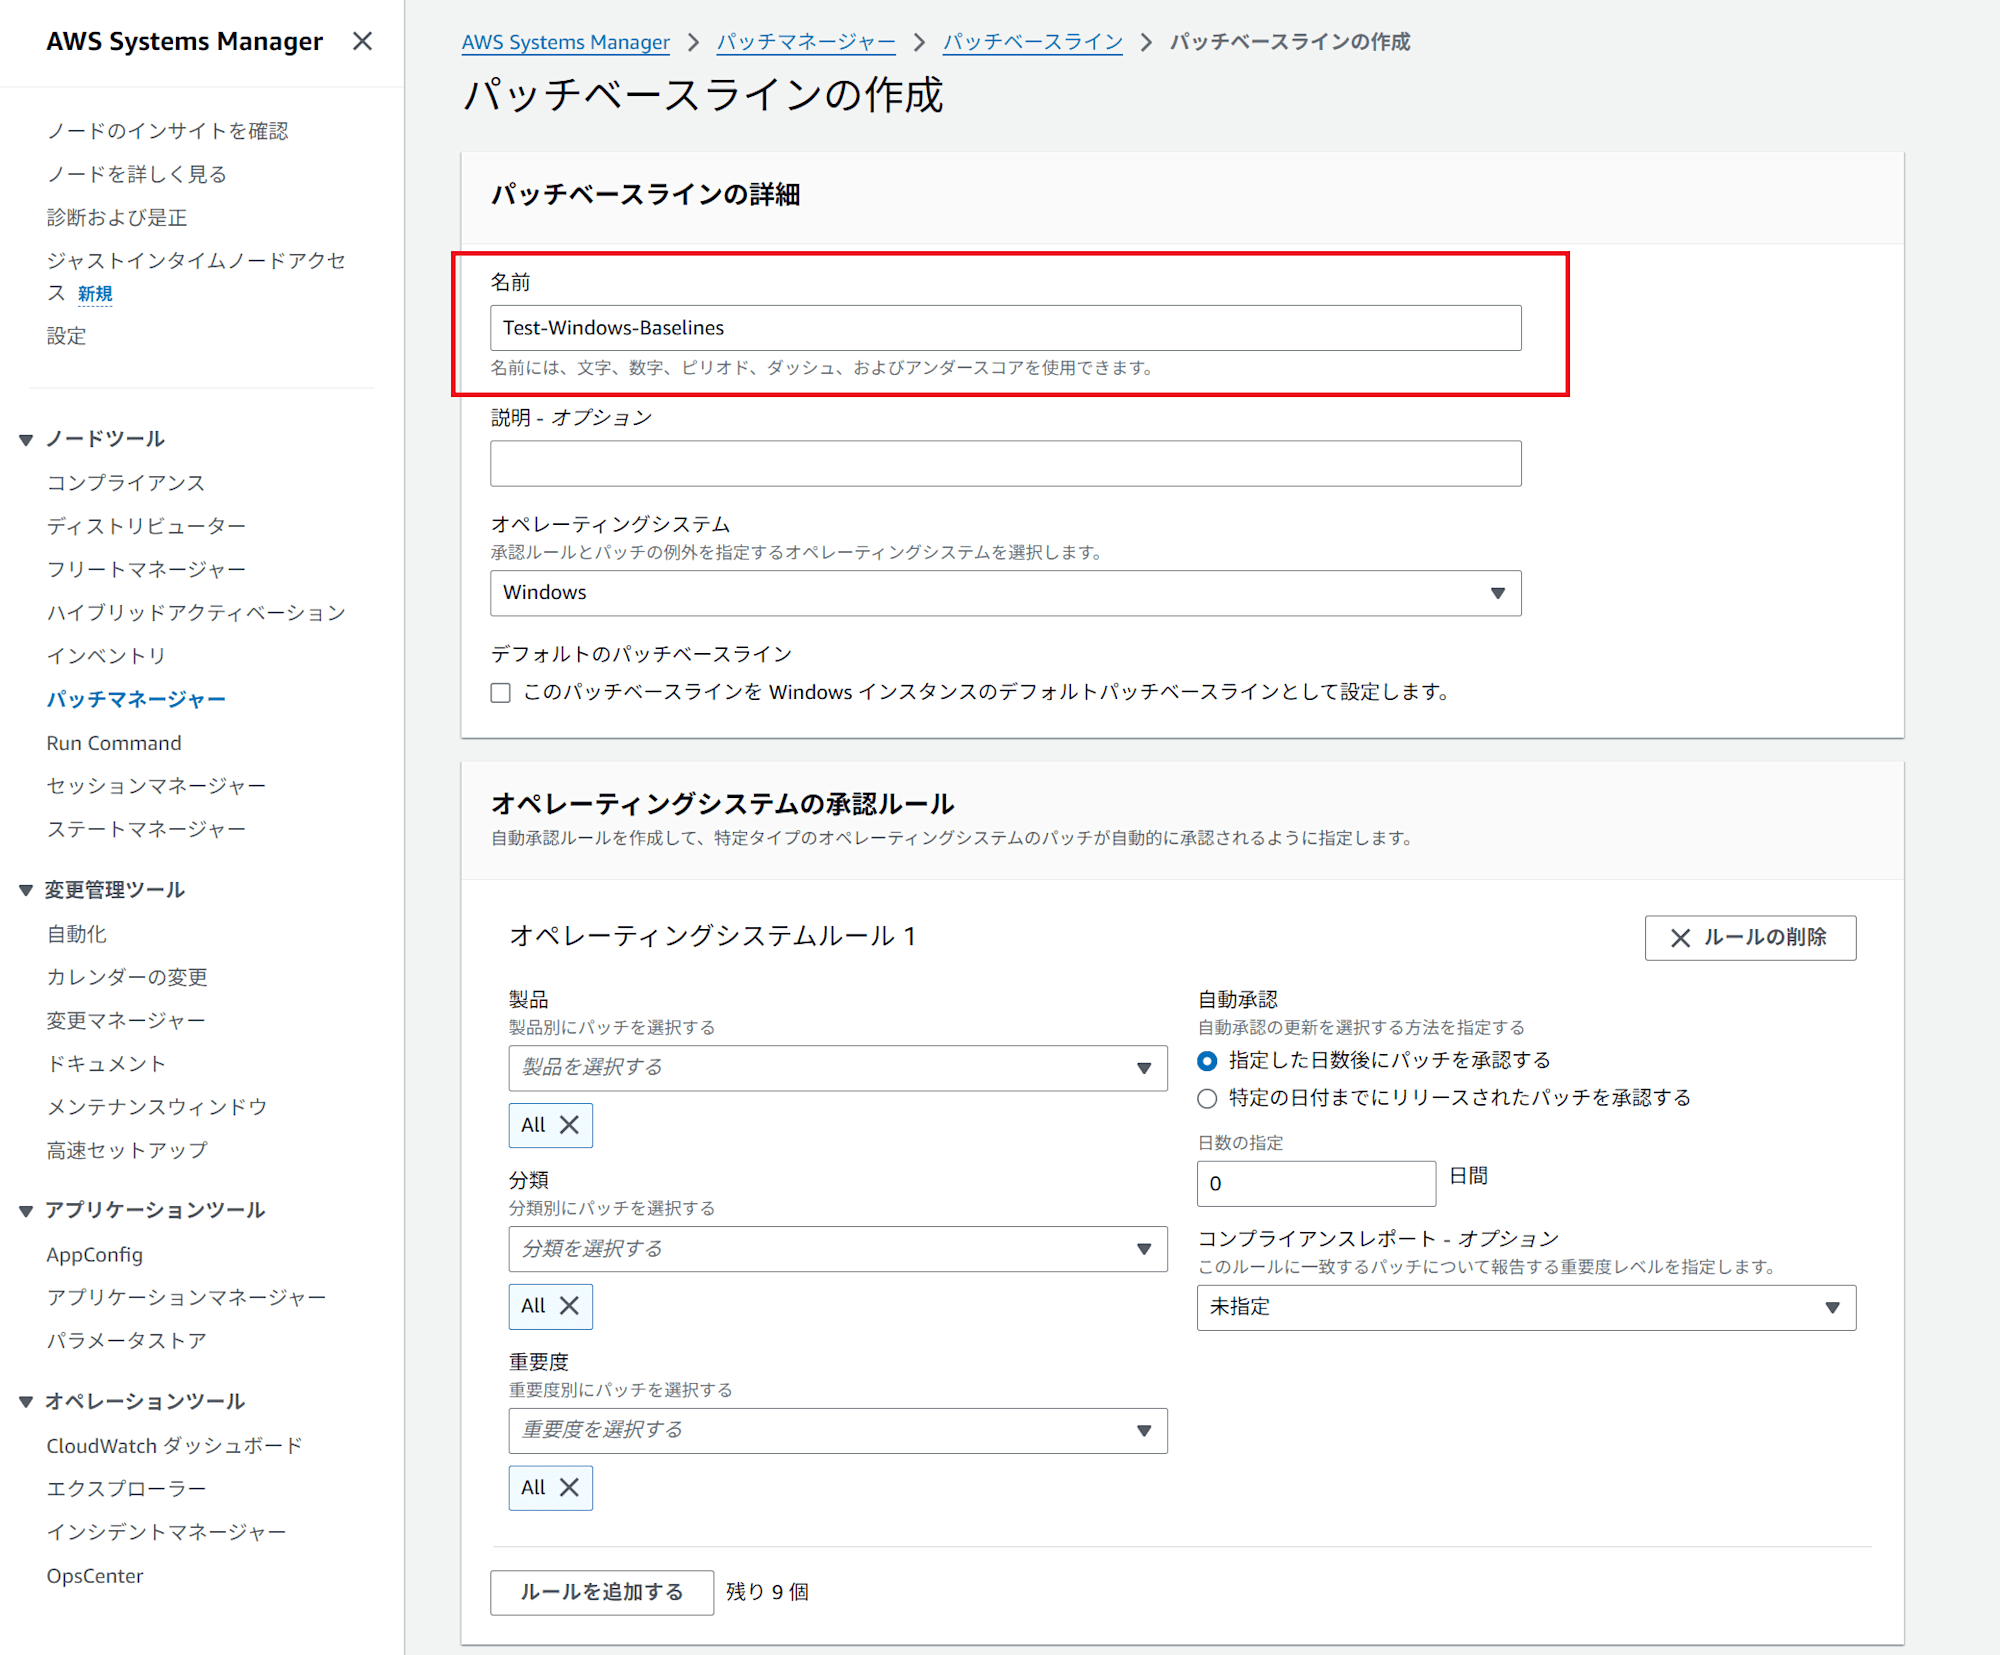Click the ルールの削除 button
The height and width of the screenshot is (1655, 2000).
pos(1750,938)
